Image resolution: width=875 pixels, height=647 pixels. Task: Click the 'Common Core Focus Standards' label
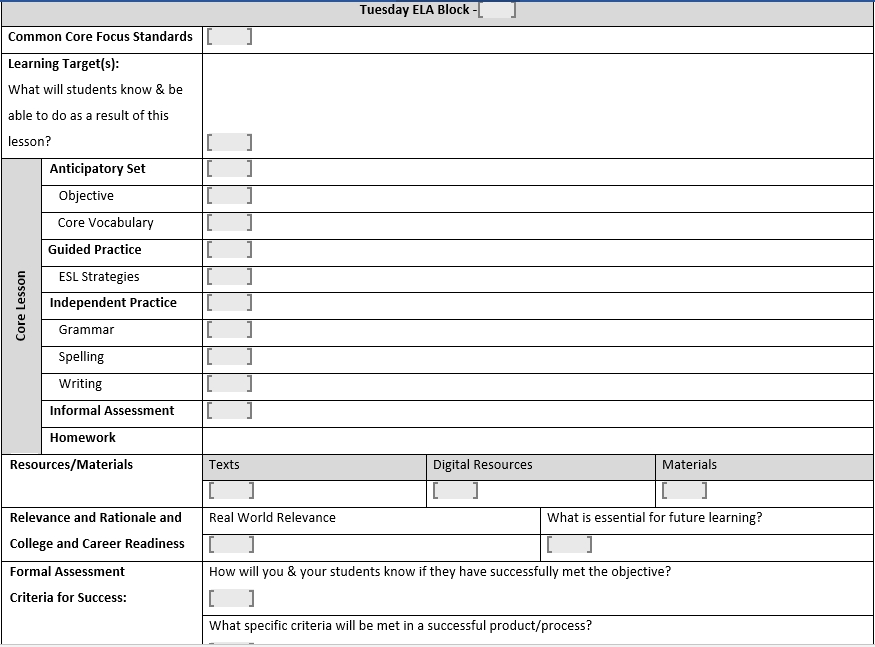(100, 37)
